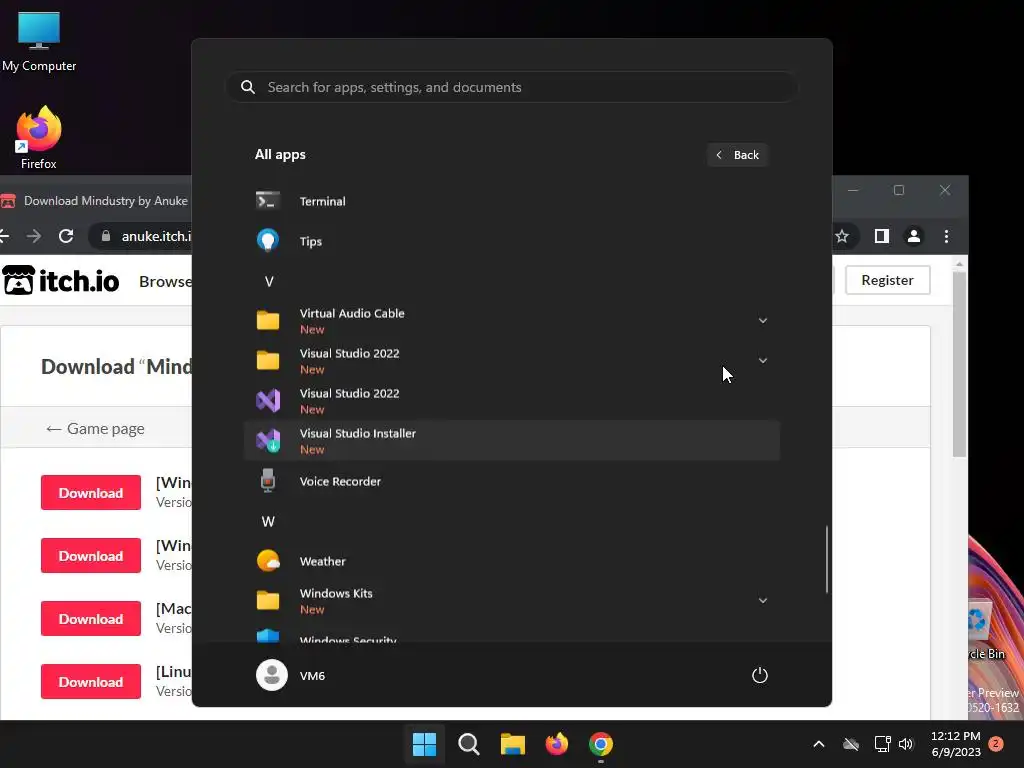Click the cloud sync tray icon

pyautogui.click(x=850, y=744)
